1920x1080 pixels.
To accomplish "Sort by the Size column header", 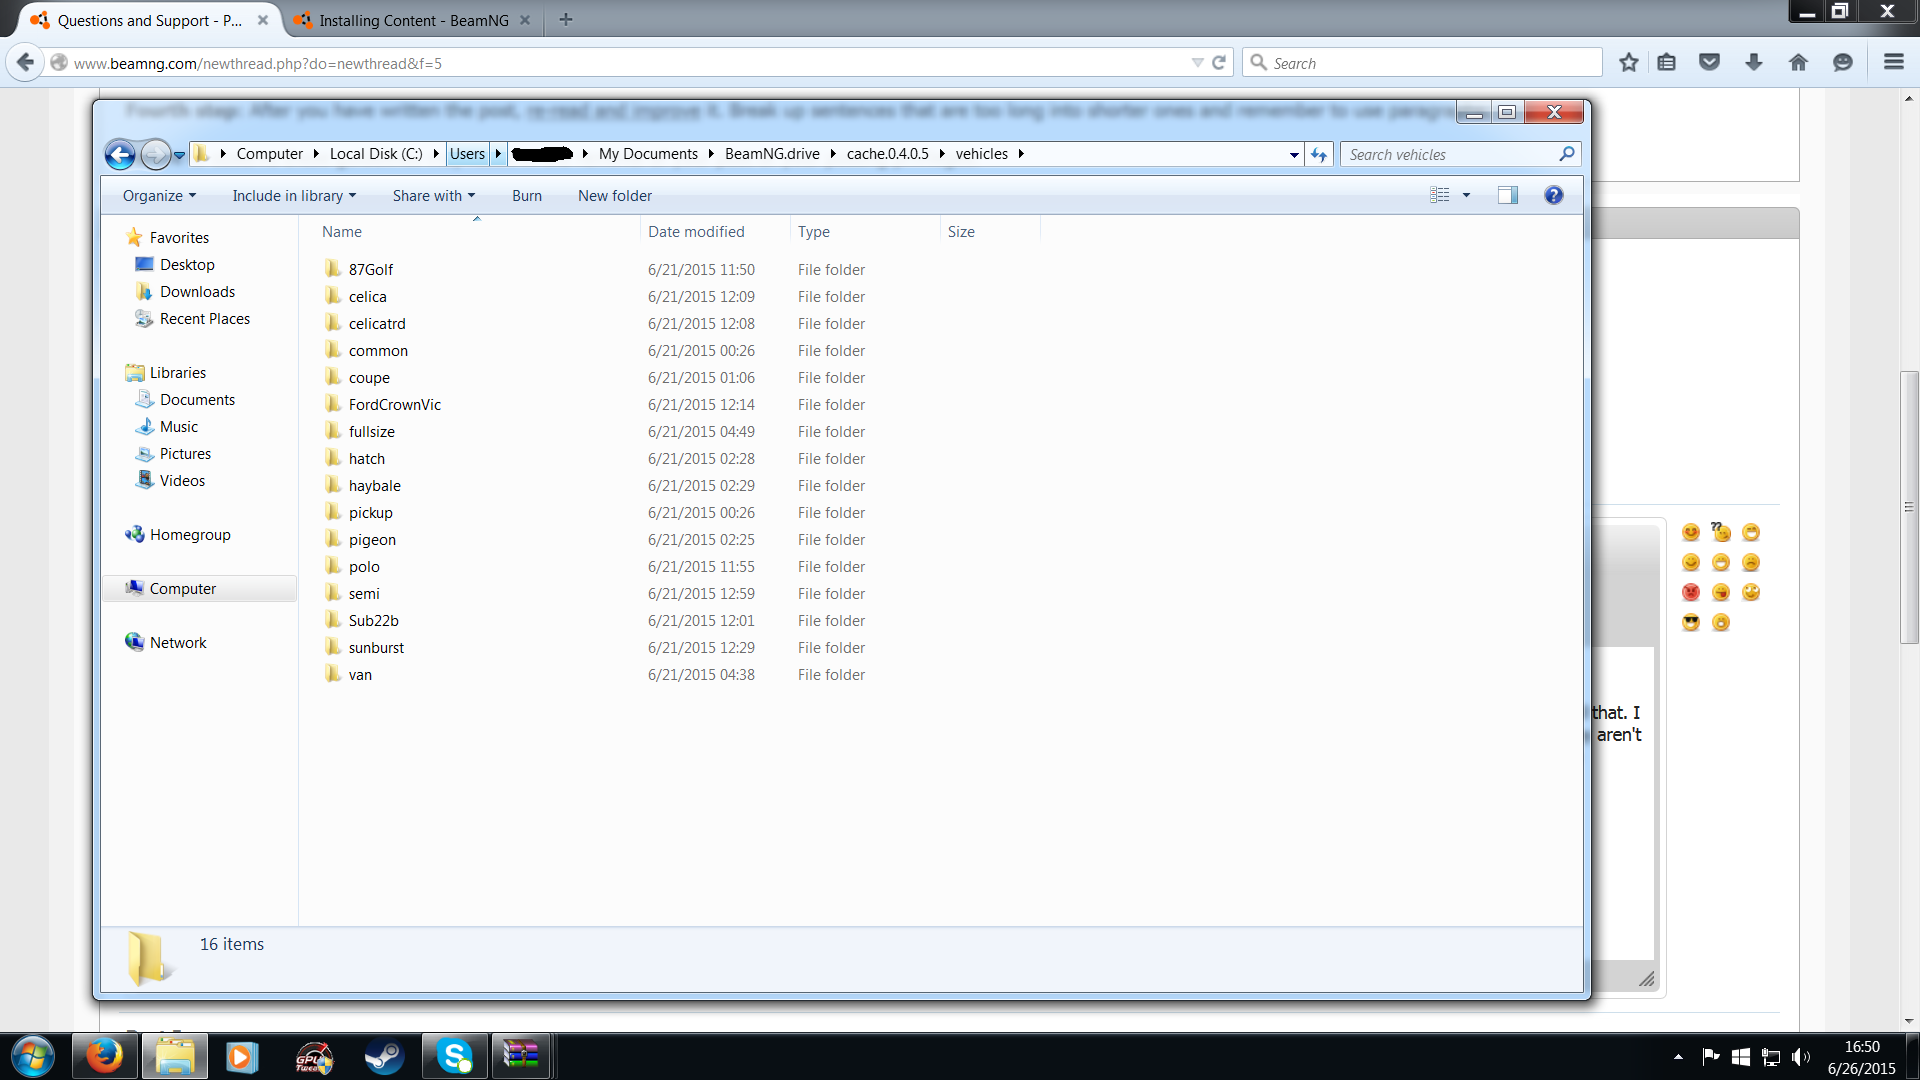I will click(x=990, y=231).
